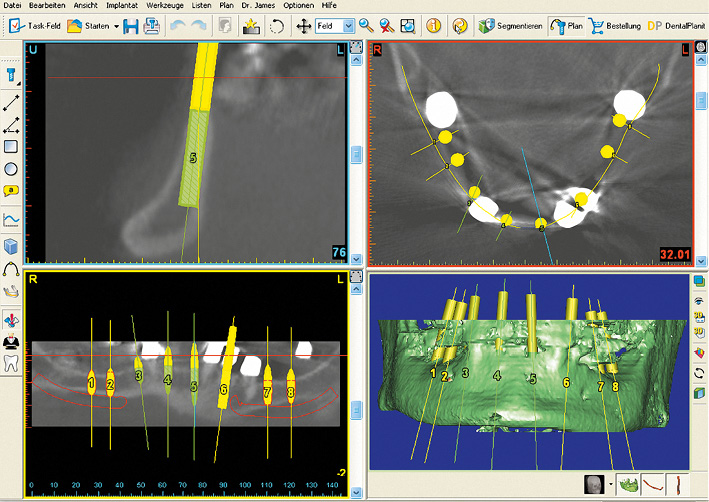Screen dimensions: 709x502
Task: Toggle the green jaw model display
Action: tap(628, 485)
